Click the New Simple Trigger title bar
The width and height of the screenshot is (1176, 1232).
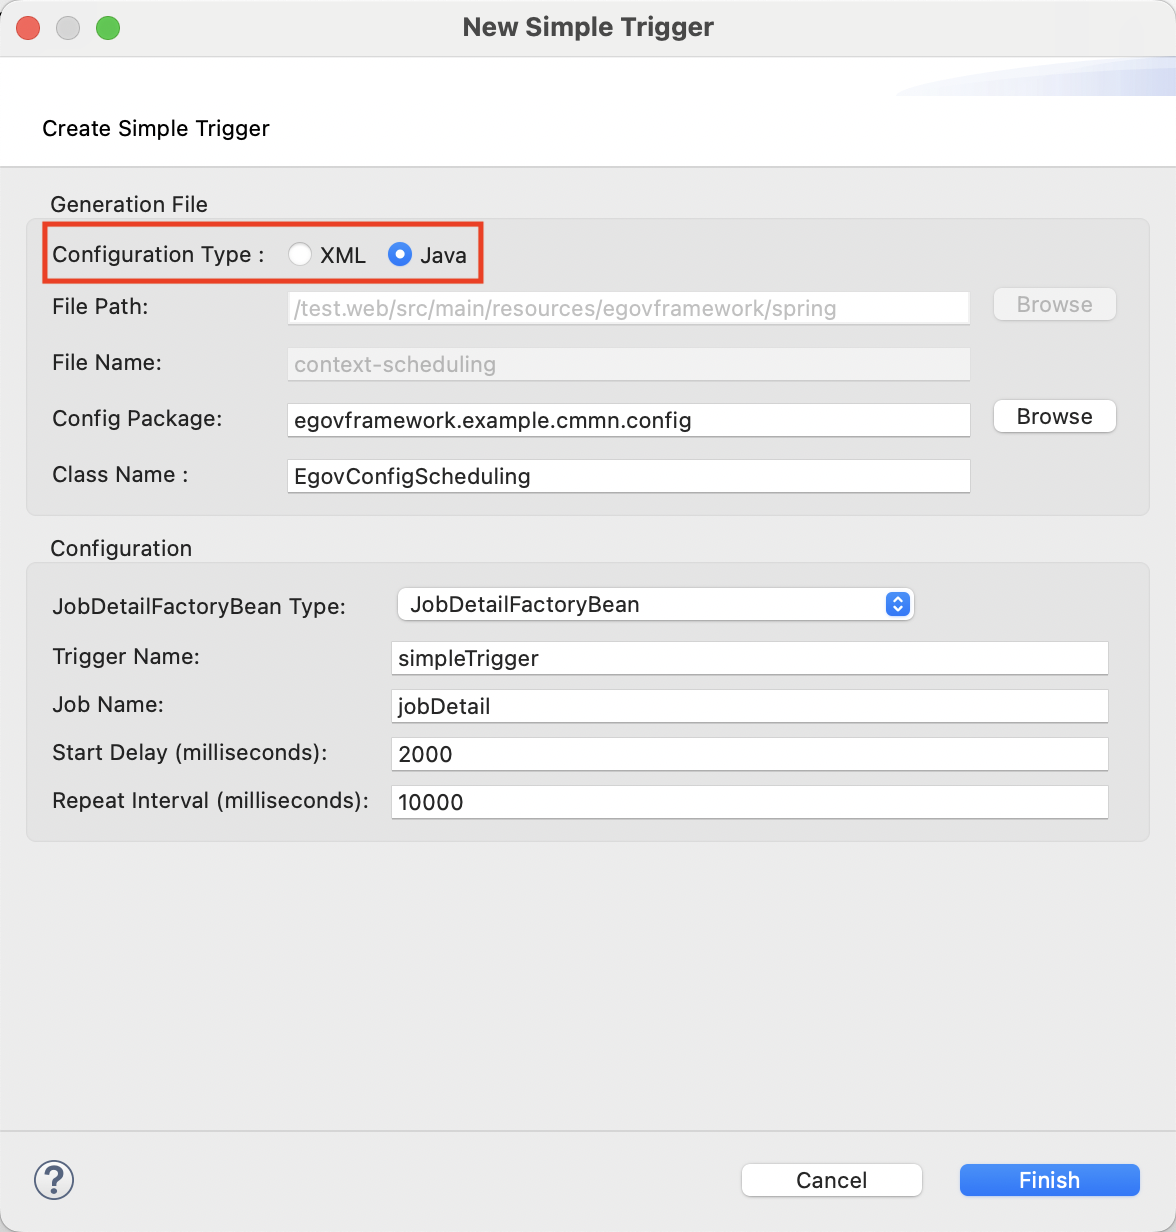click(x=588, y=28)
